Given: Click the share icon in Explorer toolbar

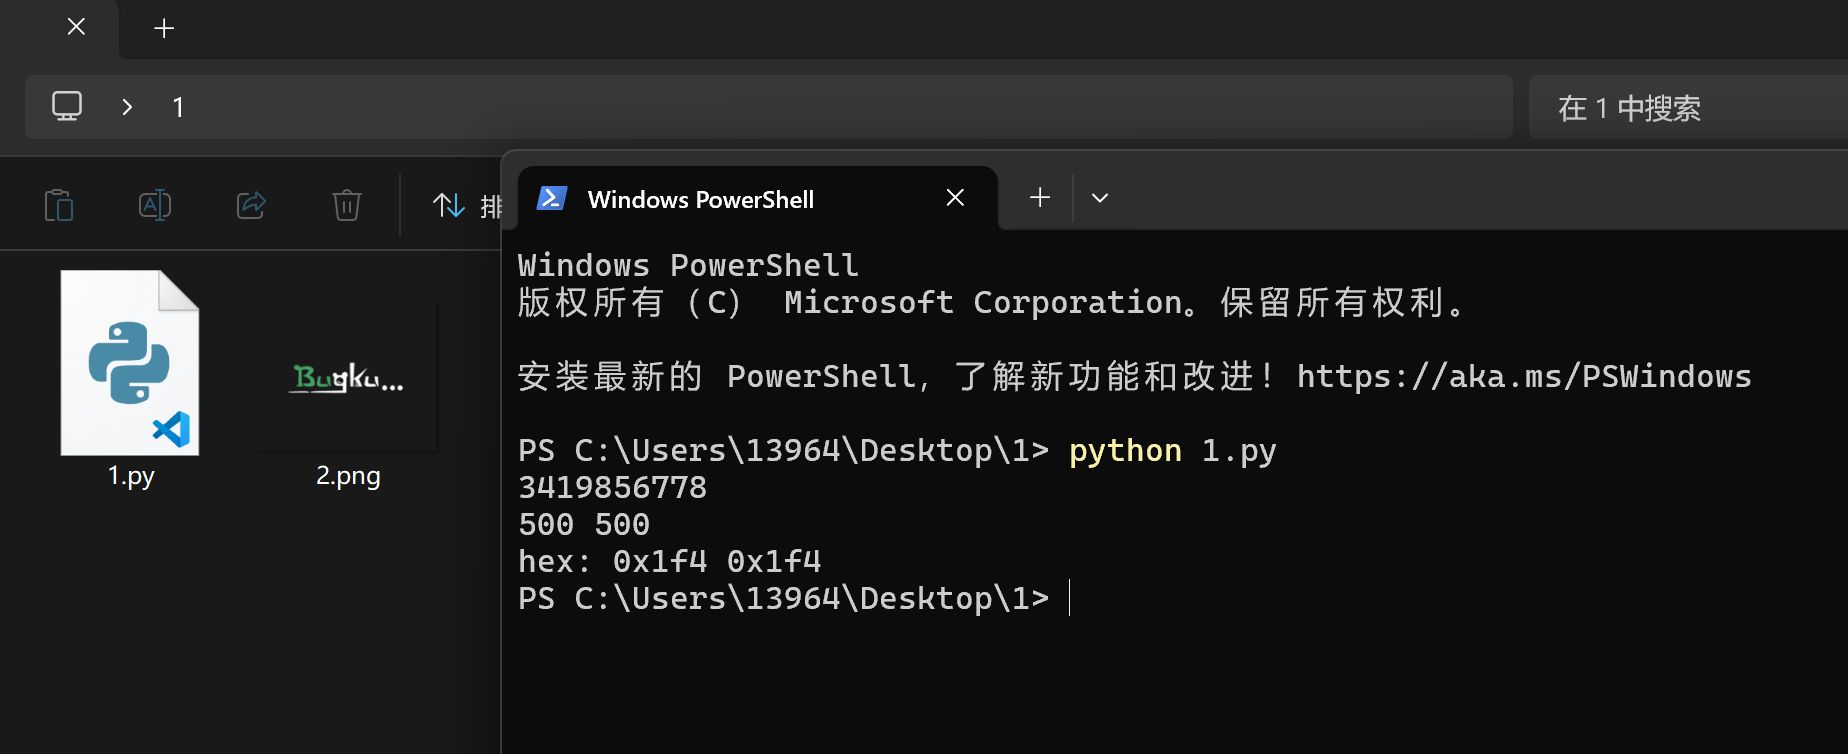Looking at the screenshot, I should [x=251, y=205].
